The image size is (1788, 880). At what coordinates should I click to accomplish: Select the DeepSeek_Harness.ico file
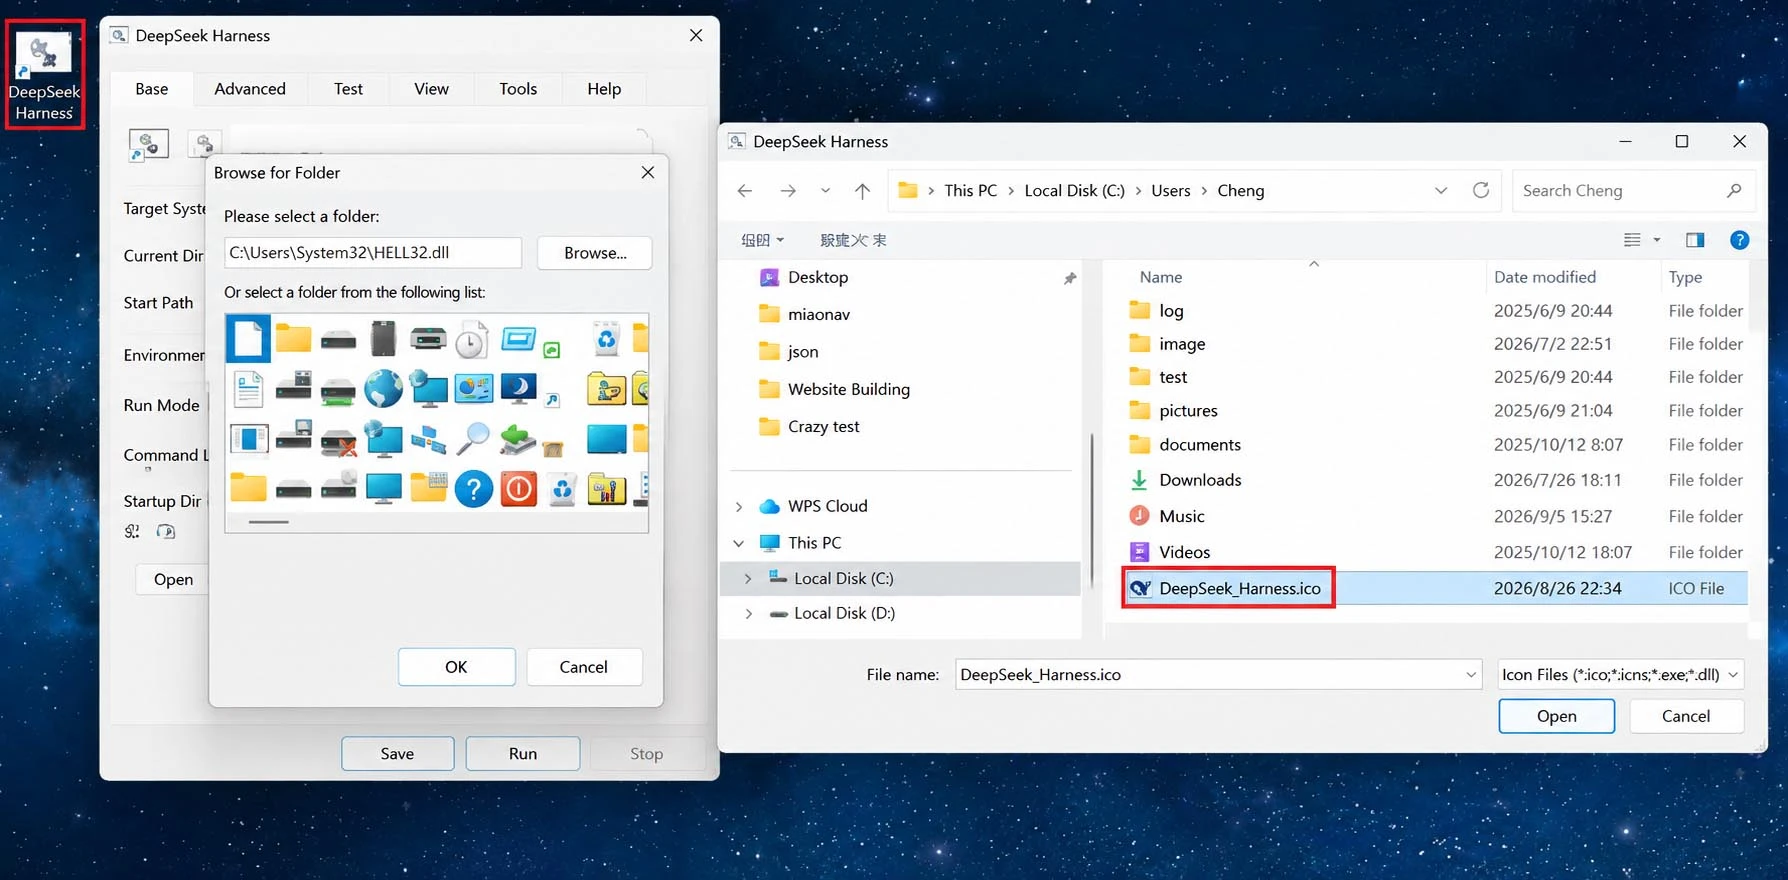pos(1436,589)
